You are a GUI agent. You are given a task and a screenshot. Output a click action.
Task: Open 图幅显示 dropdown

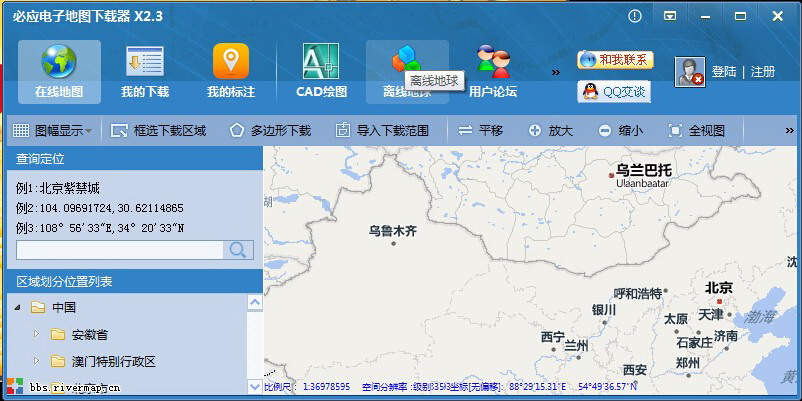[x=53, y=131]
